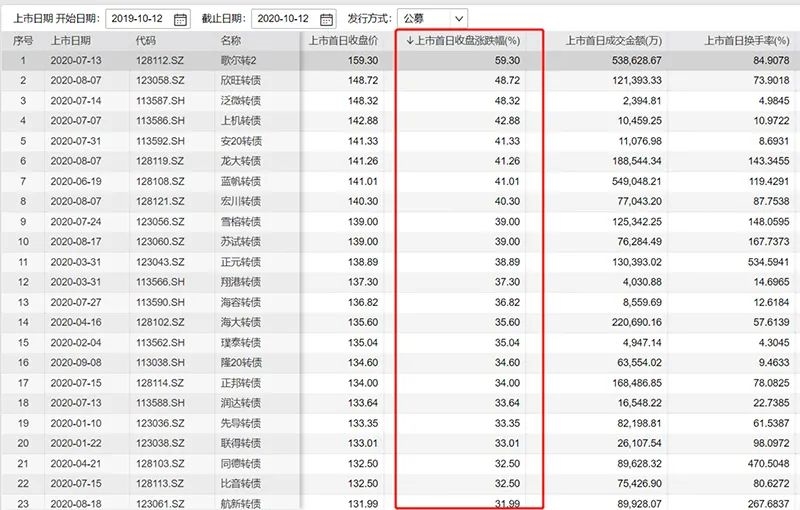Click the listing date 2020-01-10
The width and height of the screenshot is (800, 510).
[76, 423]
